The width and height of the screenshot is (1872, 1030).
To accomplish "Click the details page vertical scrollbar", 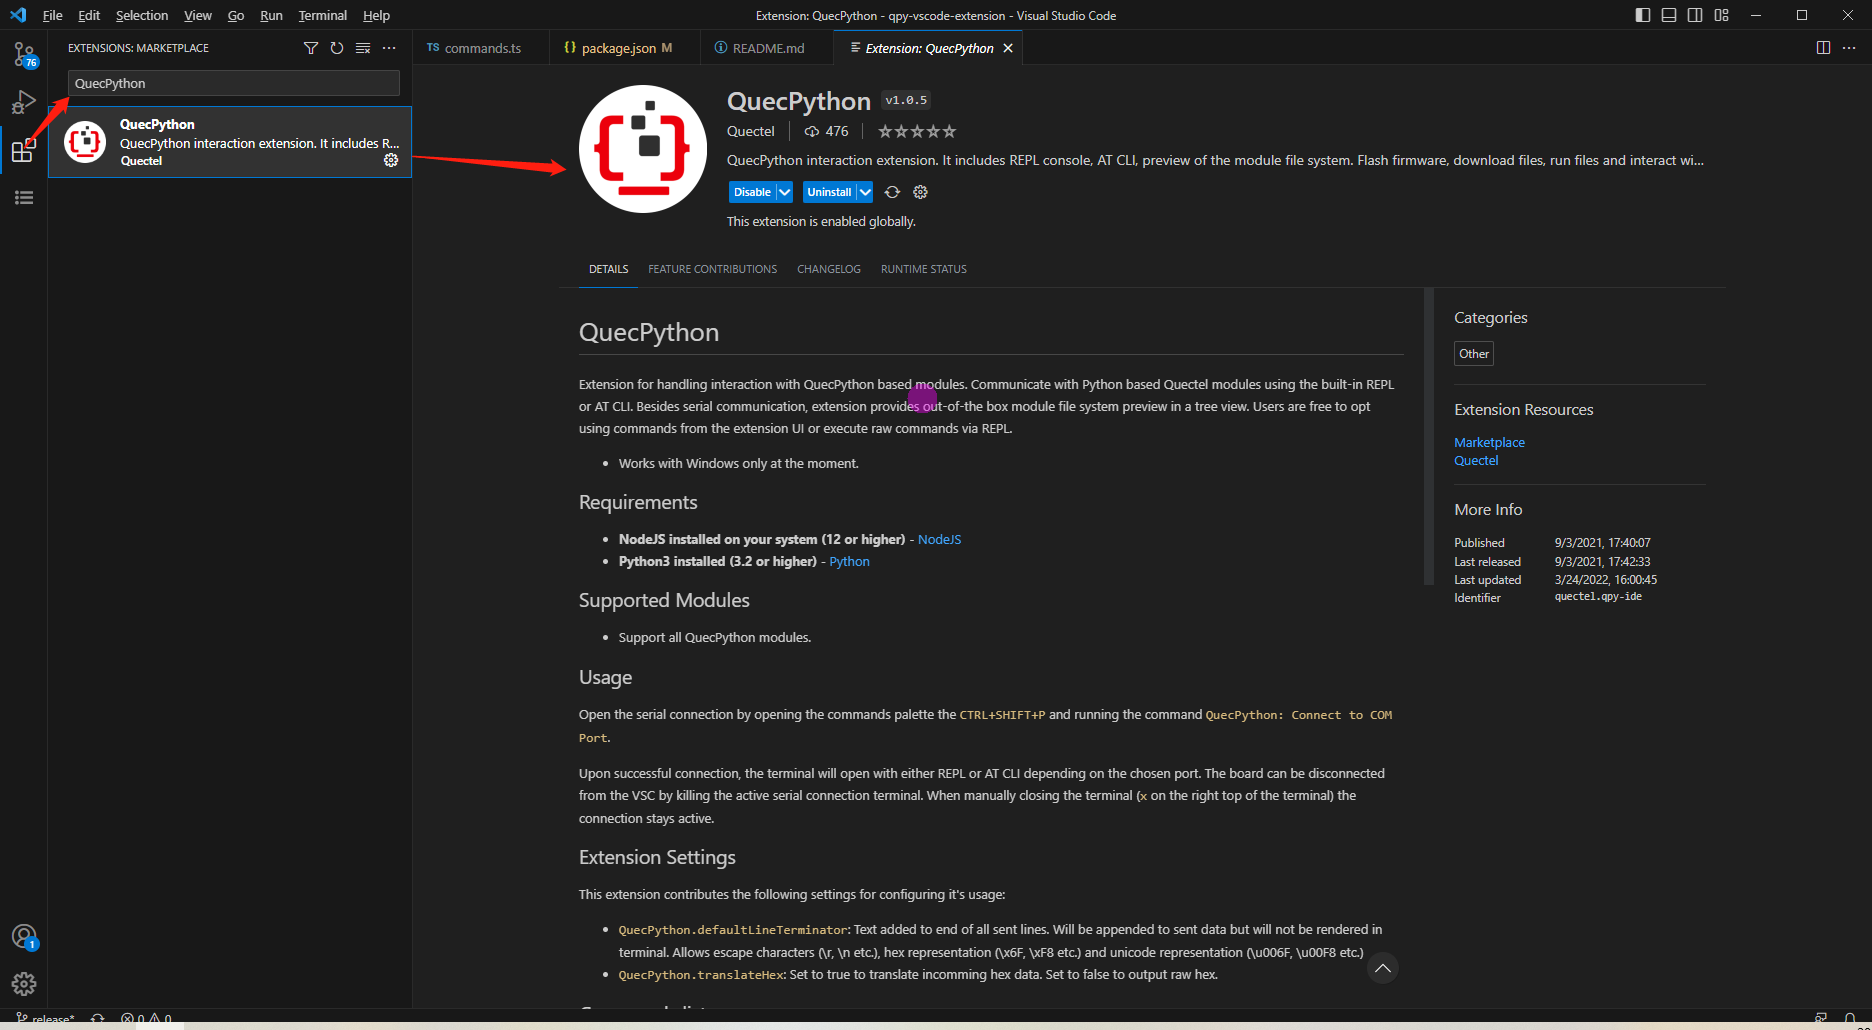I will coord(1429,436).
